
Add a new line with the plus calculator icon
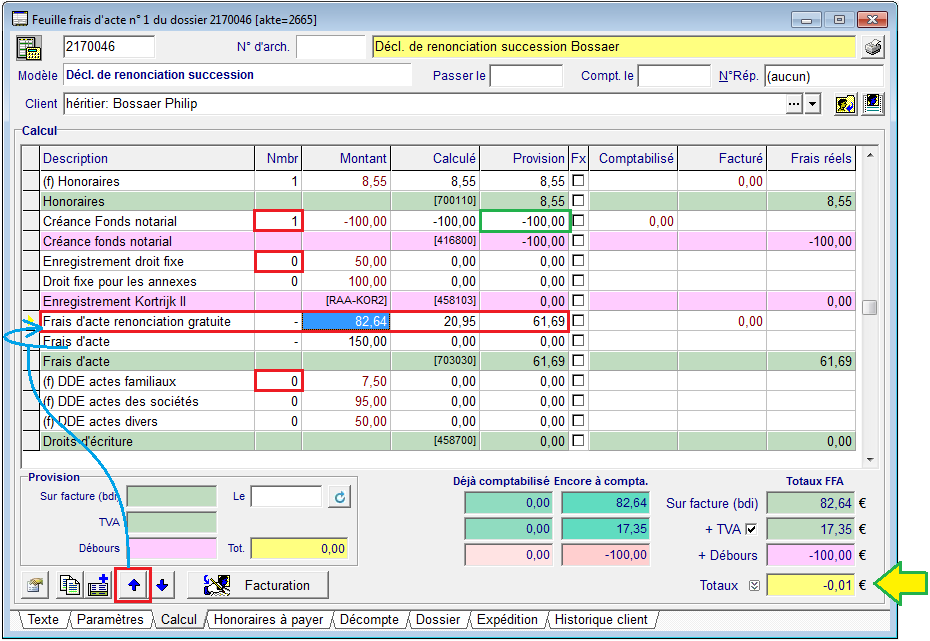tap(98, 586)
